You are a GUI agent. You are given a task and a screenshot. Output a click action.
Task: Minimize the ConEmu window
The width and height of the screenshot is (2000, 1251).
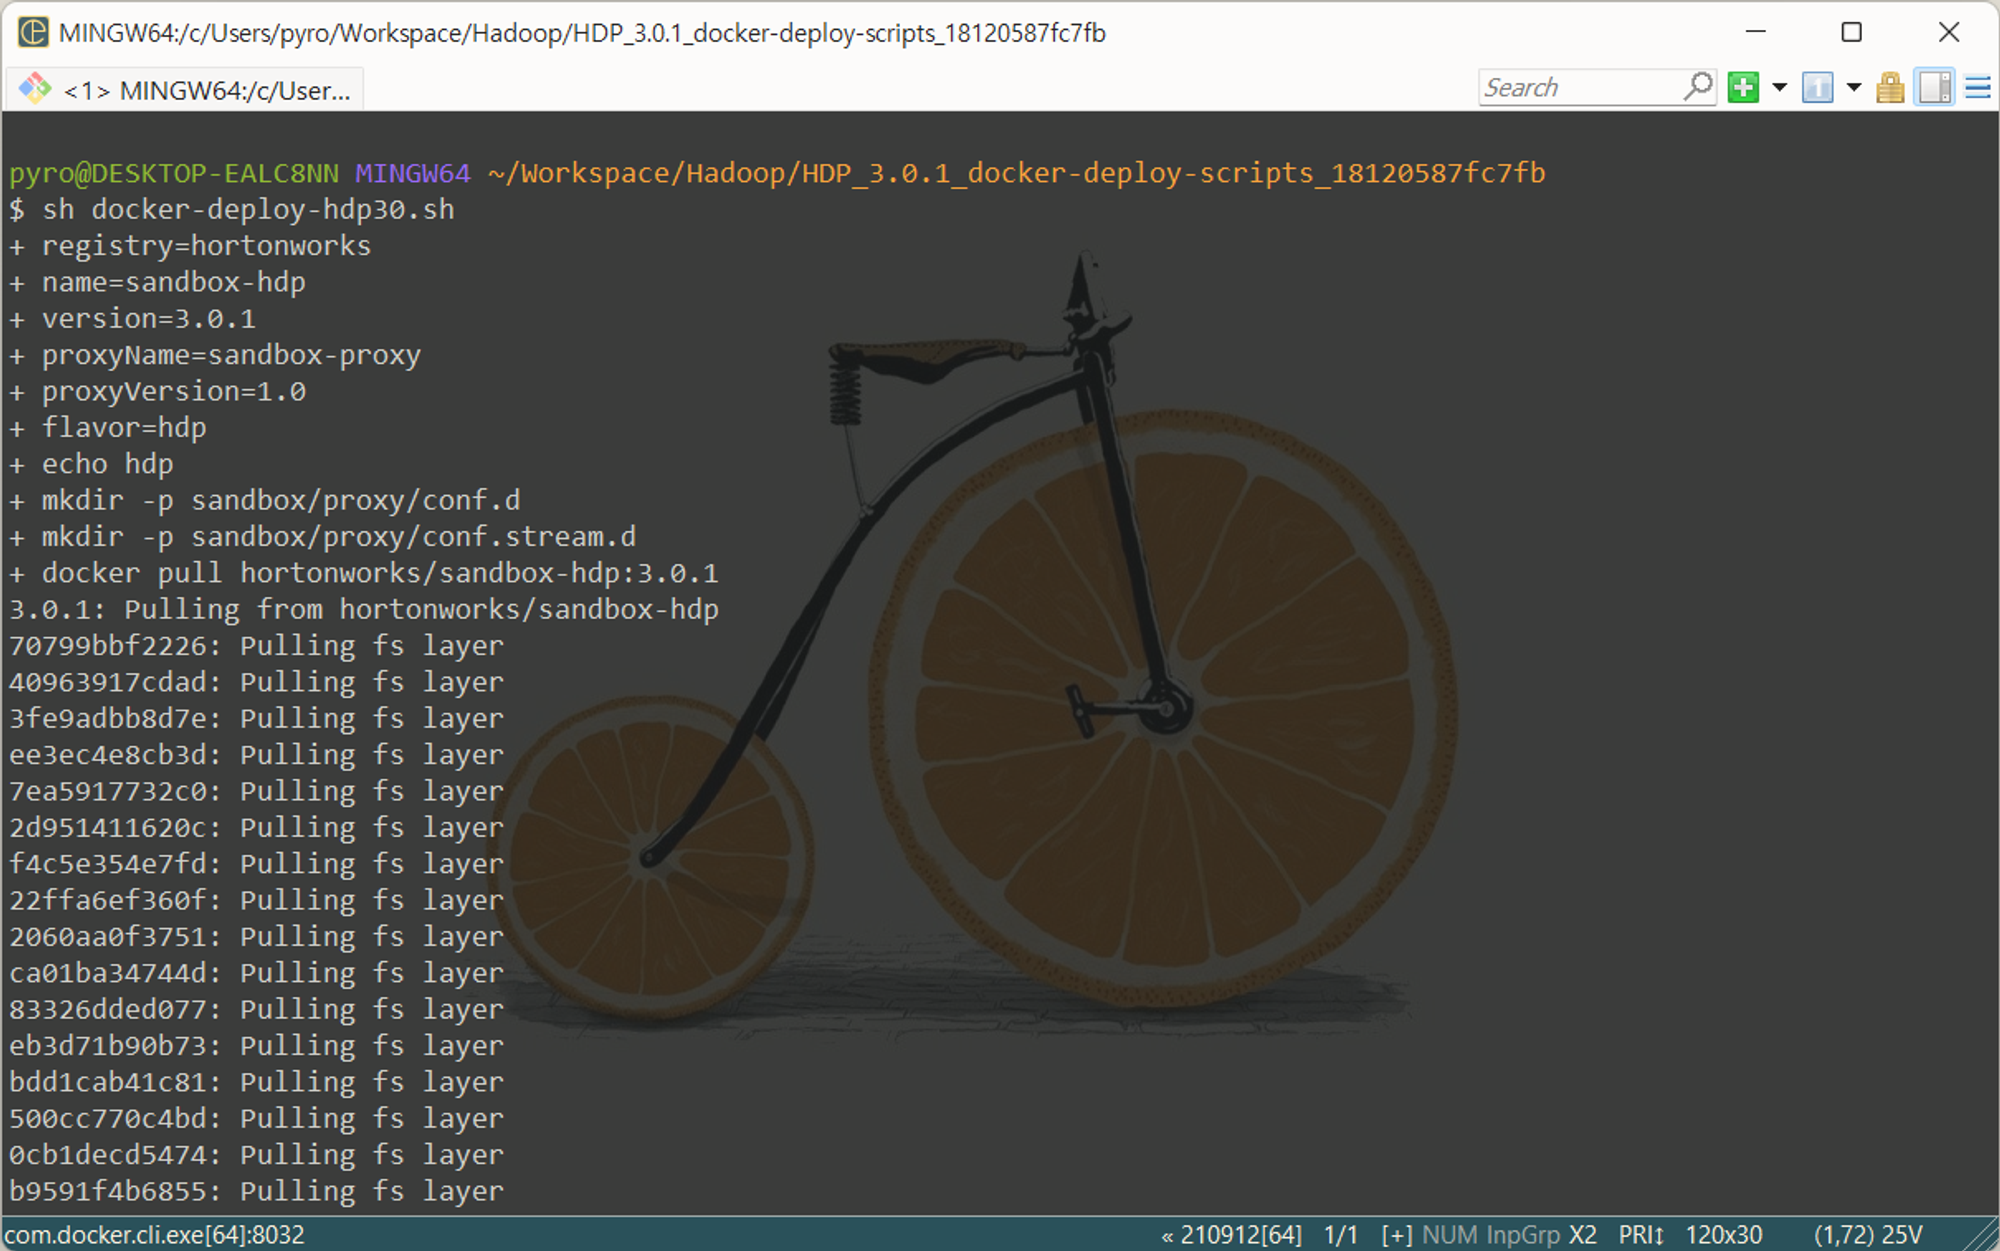coord(1756,32)
